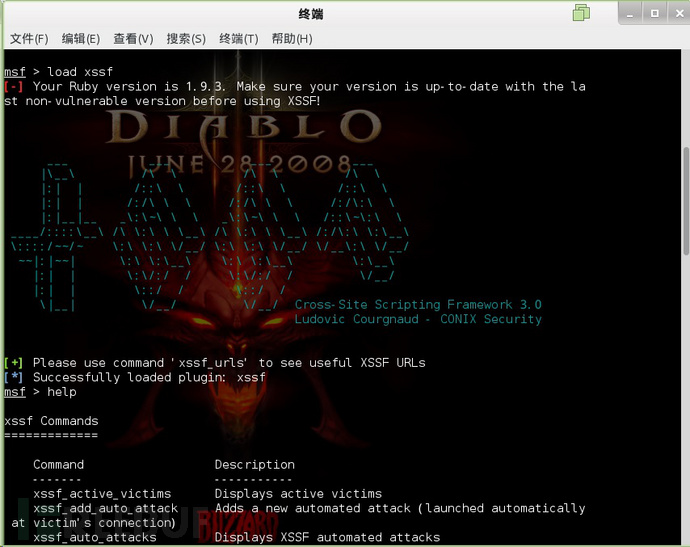Click the 终端 window title

(311, 14)
